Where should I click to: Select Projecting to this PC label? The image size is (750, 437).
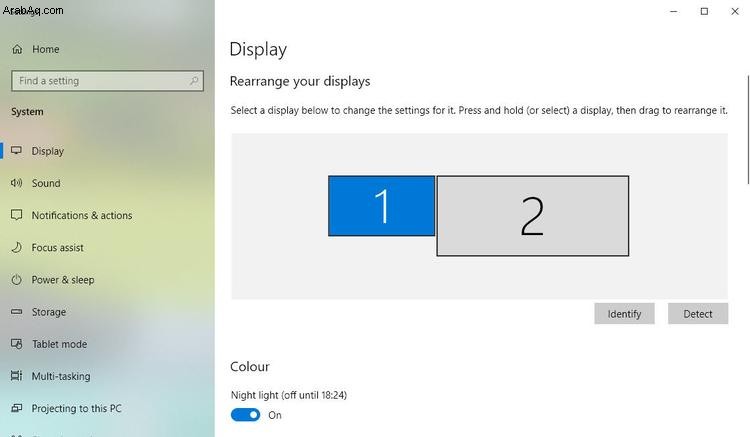point(77,409)
